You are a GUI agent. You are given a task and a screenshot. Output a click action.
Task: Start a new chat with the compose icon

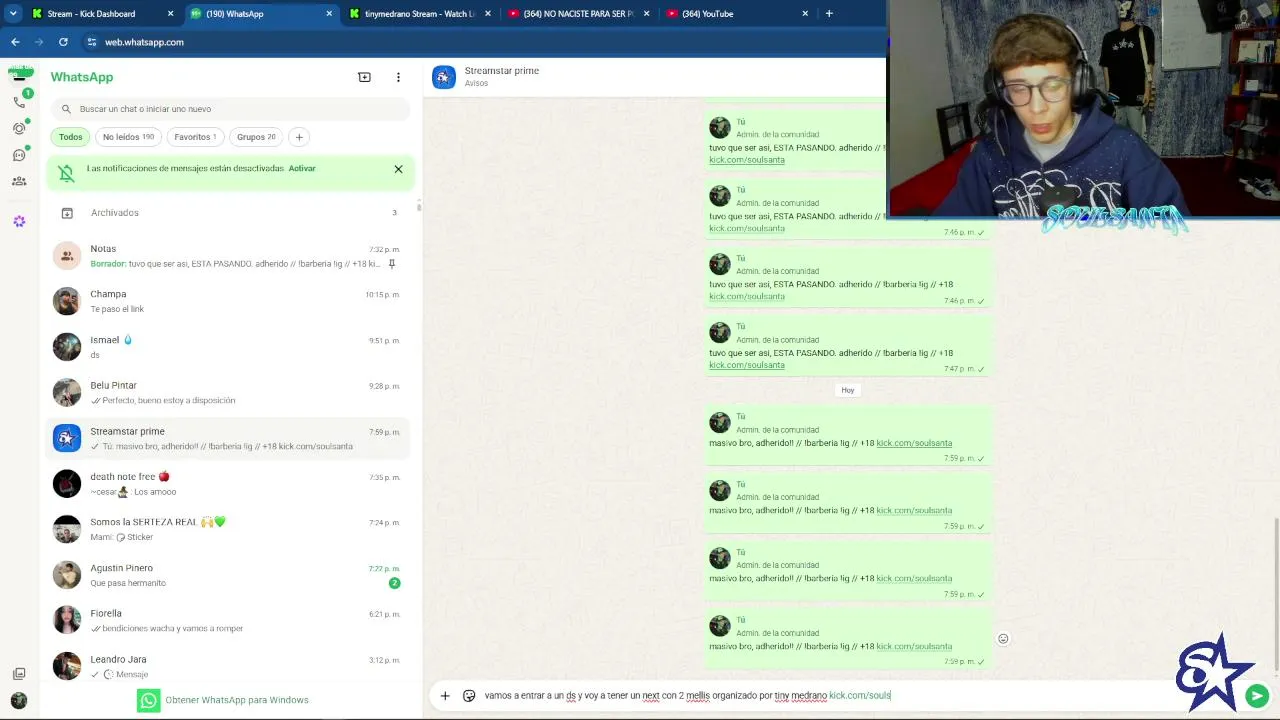point(364,77)
